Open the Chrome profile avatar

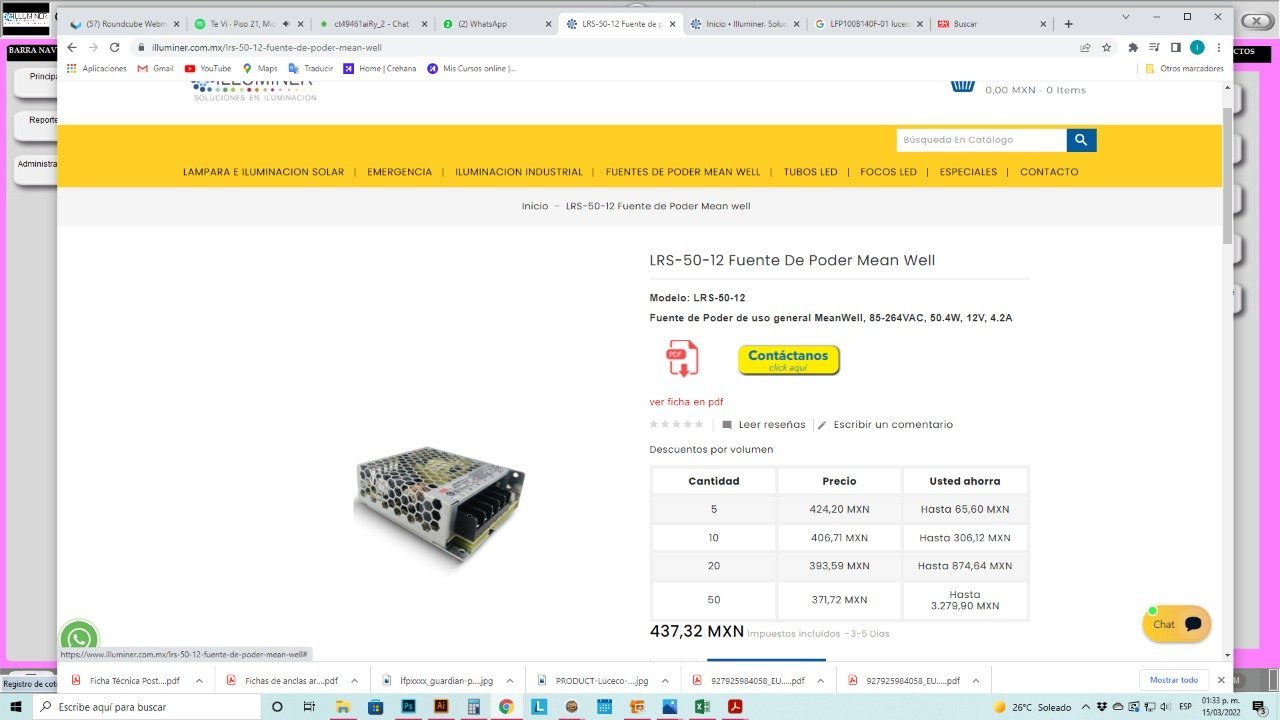click(1197, 47)
